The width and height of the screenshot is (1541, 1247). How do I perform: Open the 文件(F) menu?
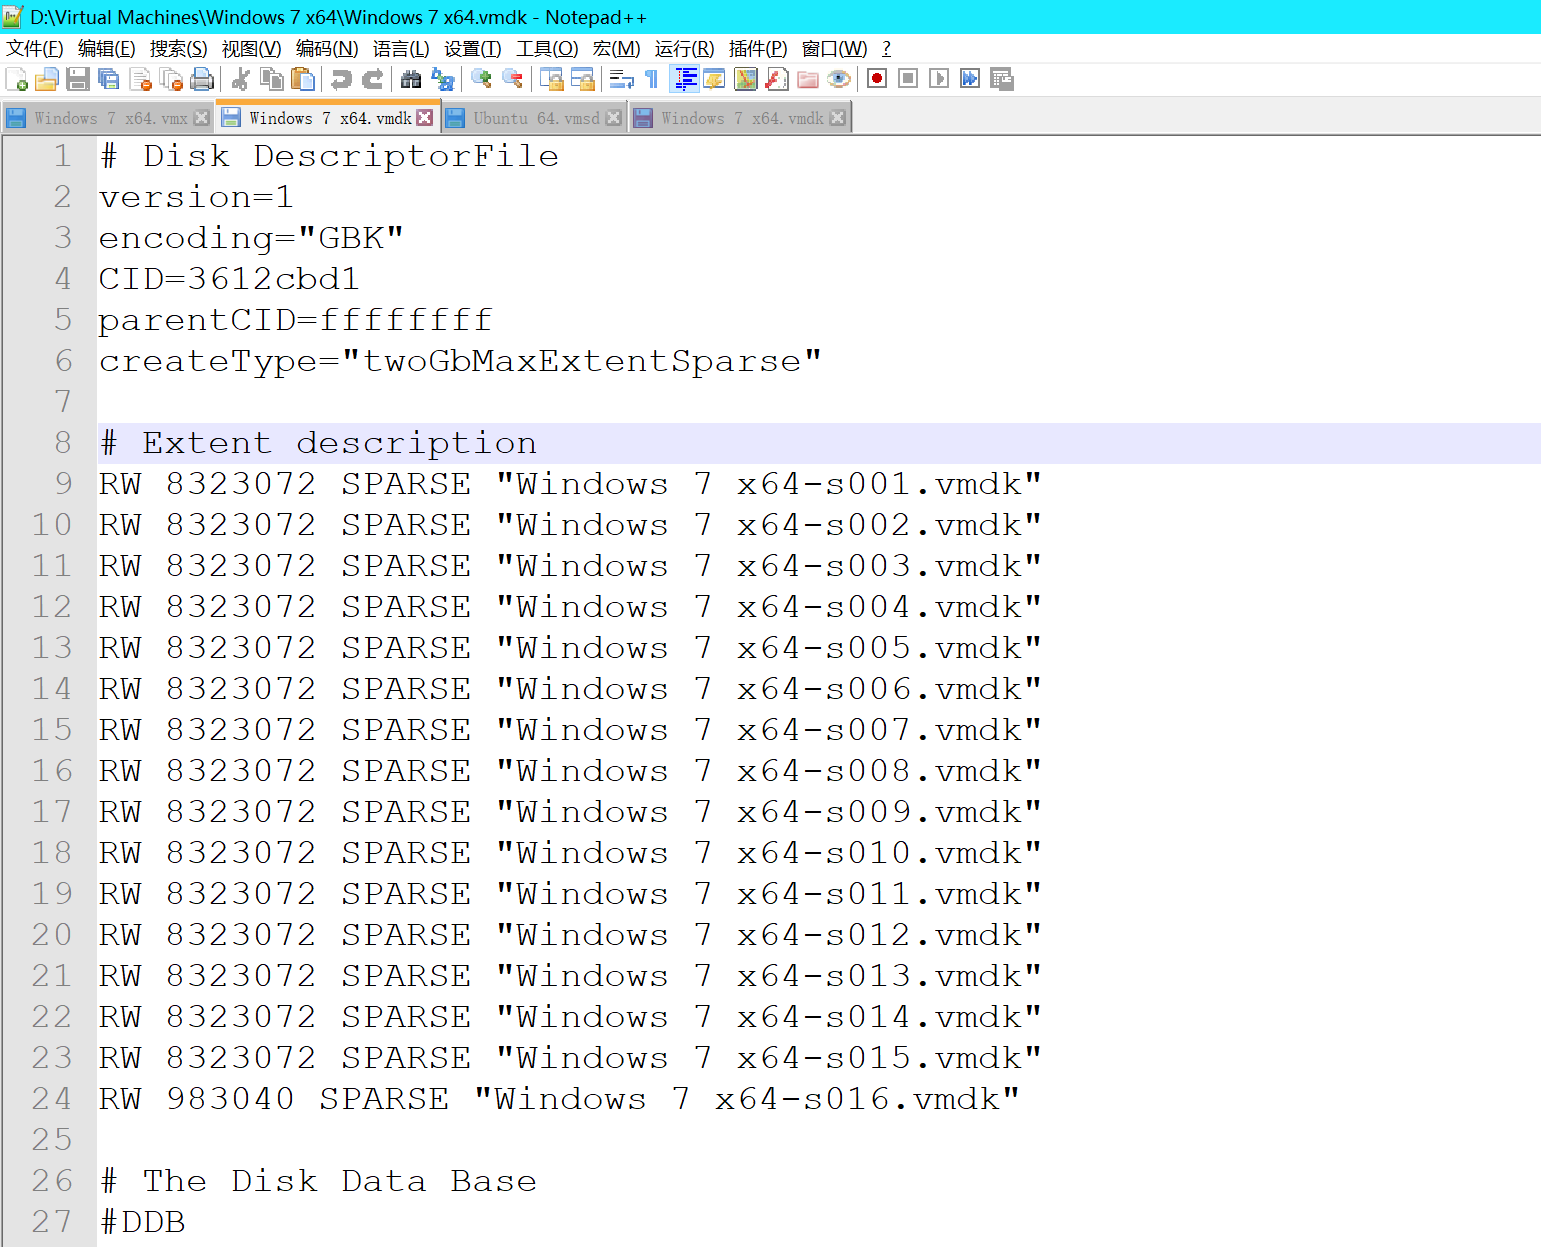[x=35, y=49]
